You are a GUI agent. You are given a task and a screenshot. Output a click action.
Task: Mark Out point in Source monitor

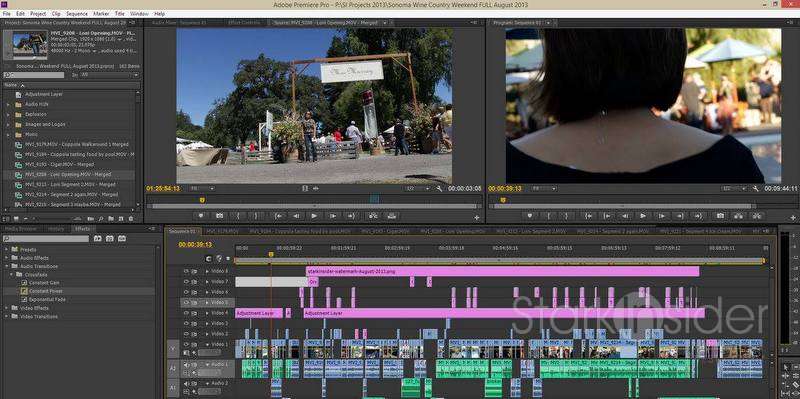click(x=256, y=216)
